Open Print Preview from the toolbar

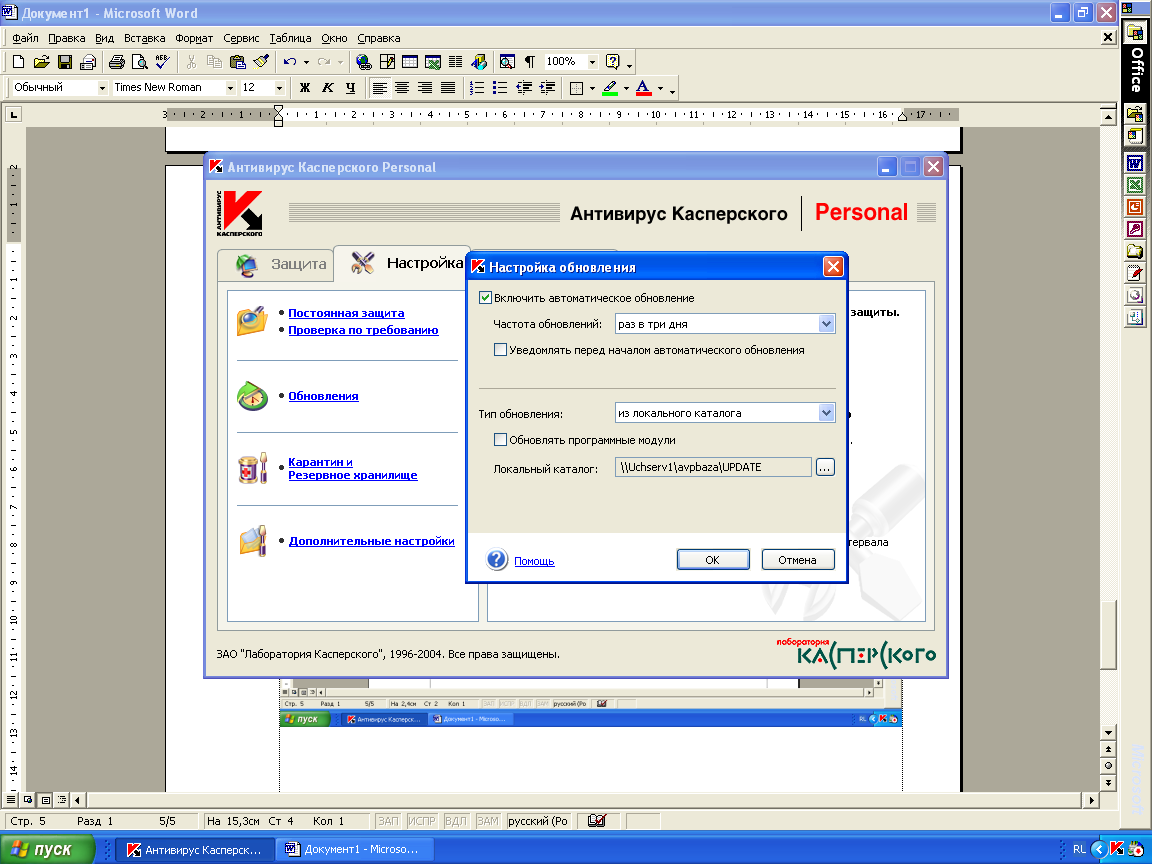pos(140,62)
